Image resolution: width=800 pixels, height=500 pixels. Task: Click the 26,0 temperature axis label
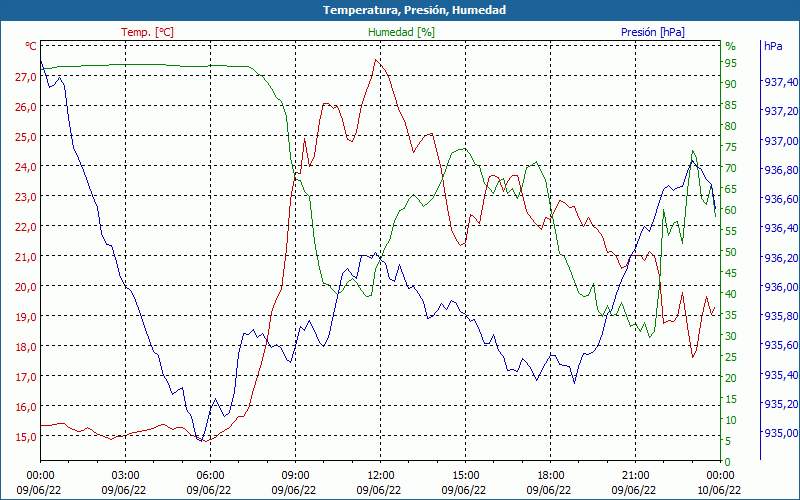(26, 107)
